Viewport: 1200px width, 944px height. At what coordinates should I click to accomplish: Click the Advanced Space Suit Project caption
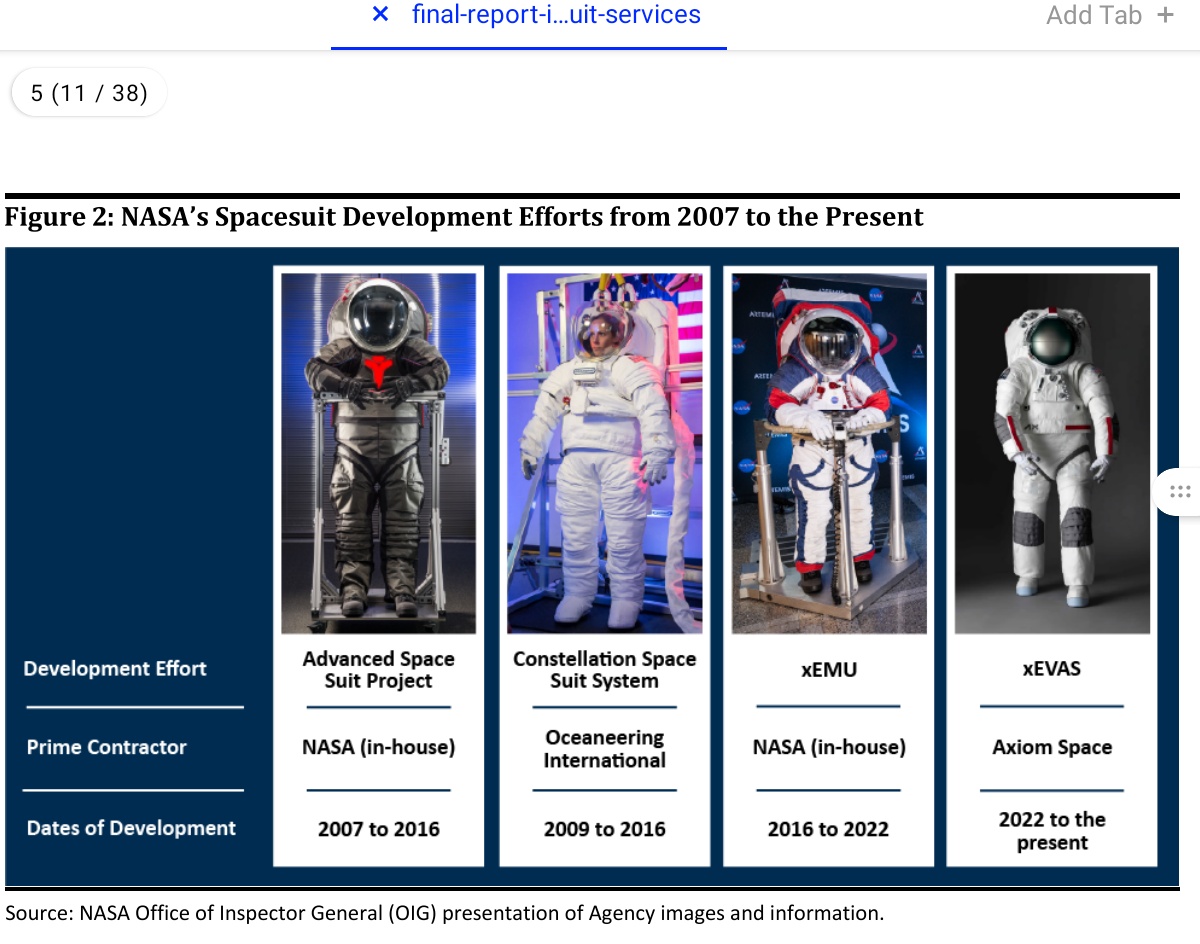pos(378,670)
